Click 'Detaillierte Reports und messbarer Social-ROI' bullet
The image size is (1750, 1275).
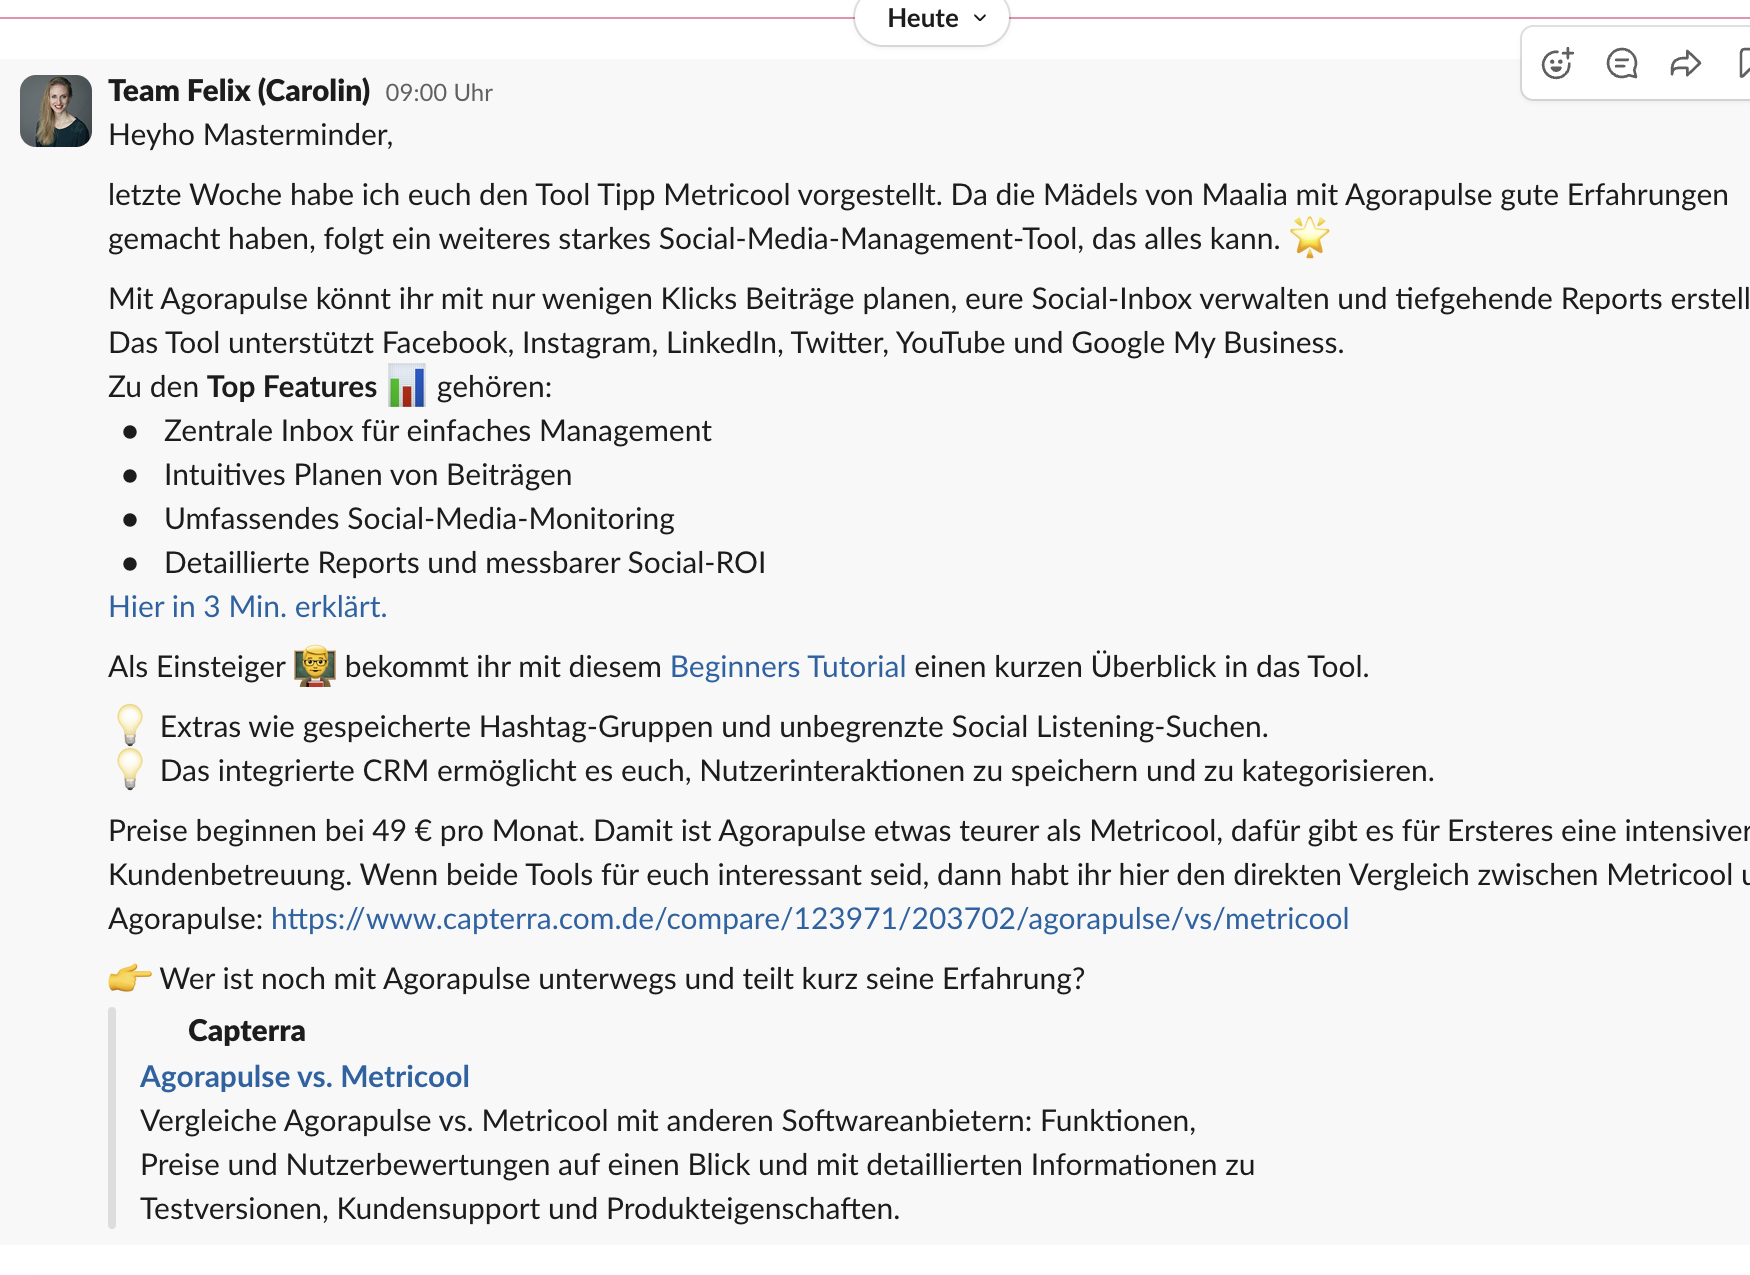tap(465, 563)
